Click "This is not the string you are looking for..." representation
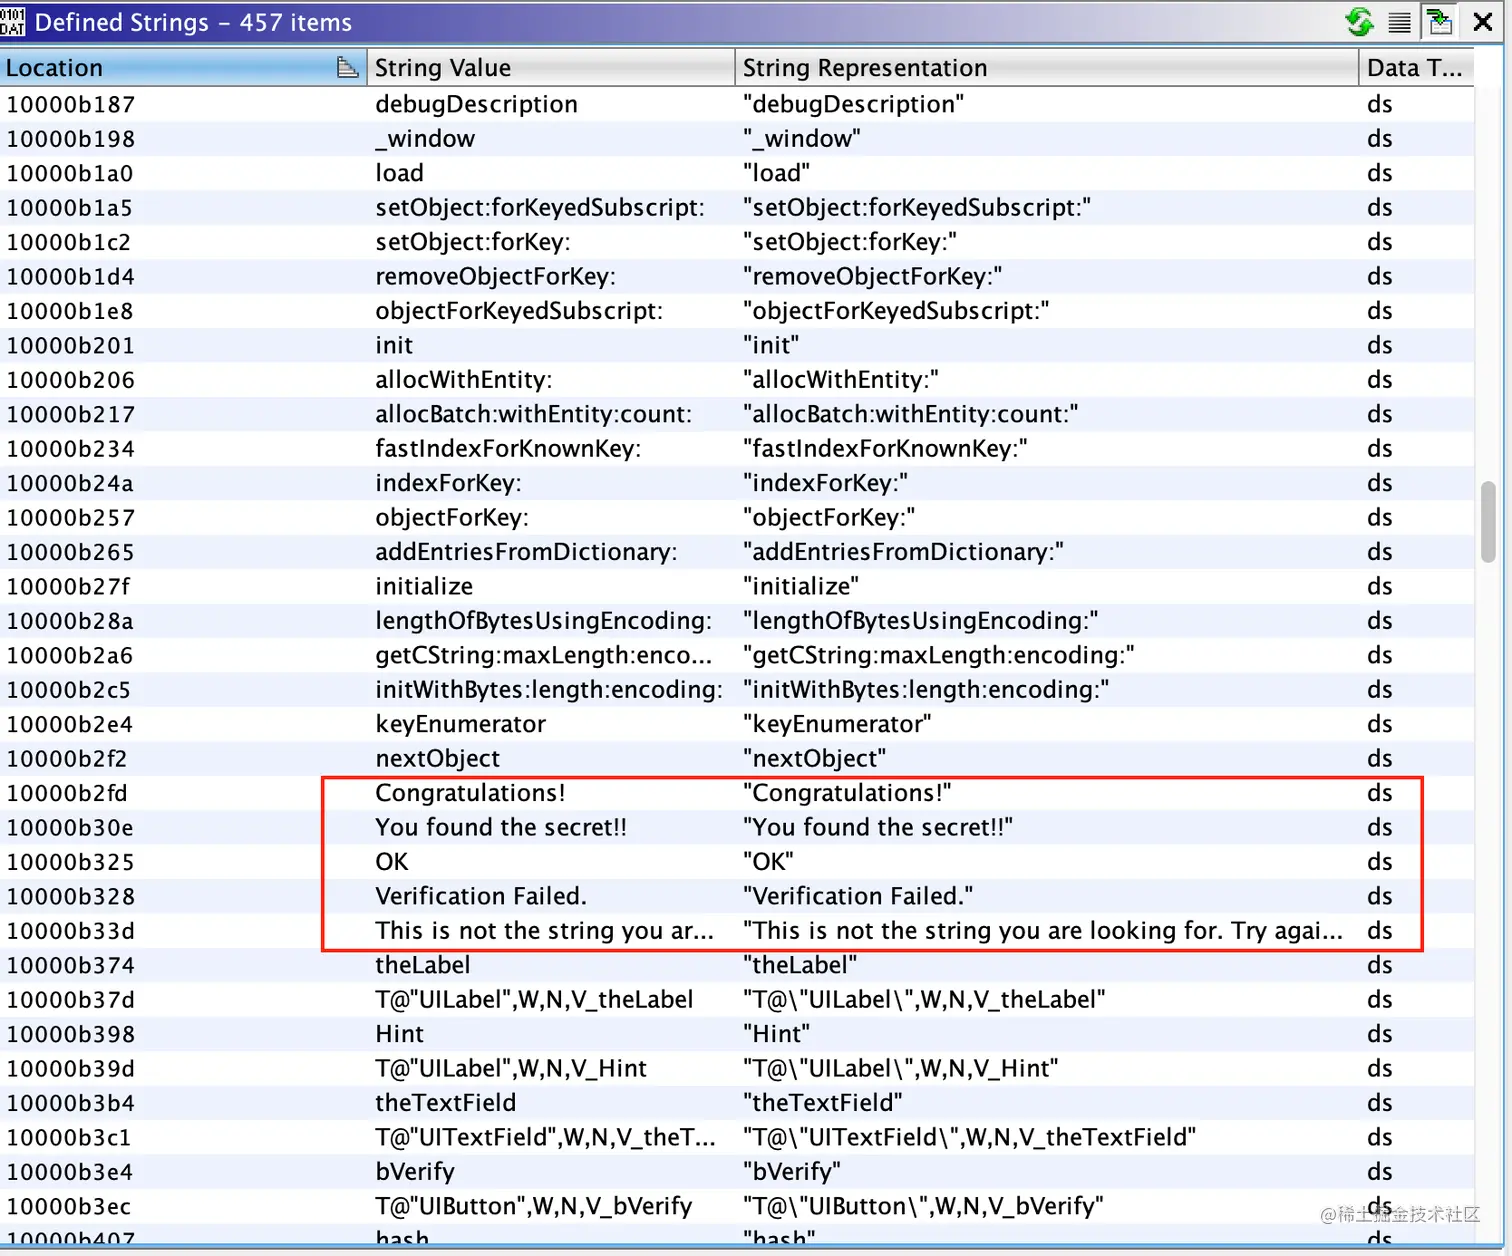Viewport: 1512px width, 1256px height. click(1043, 931)
